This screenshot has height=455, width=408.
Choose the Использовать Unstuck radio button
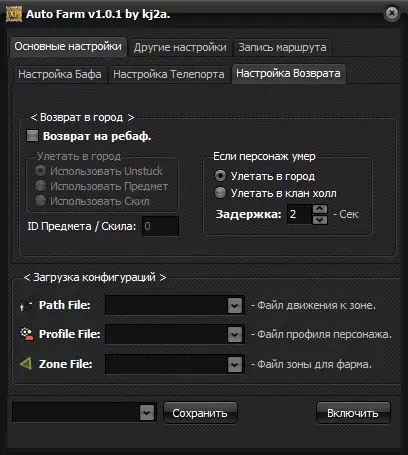[x=40, y=171]
